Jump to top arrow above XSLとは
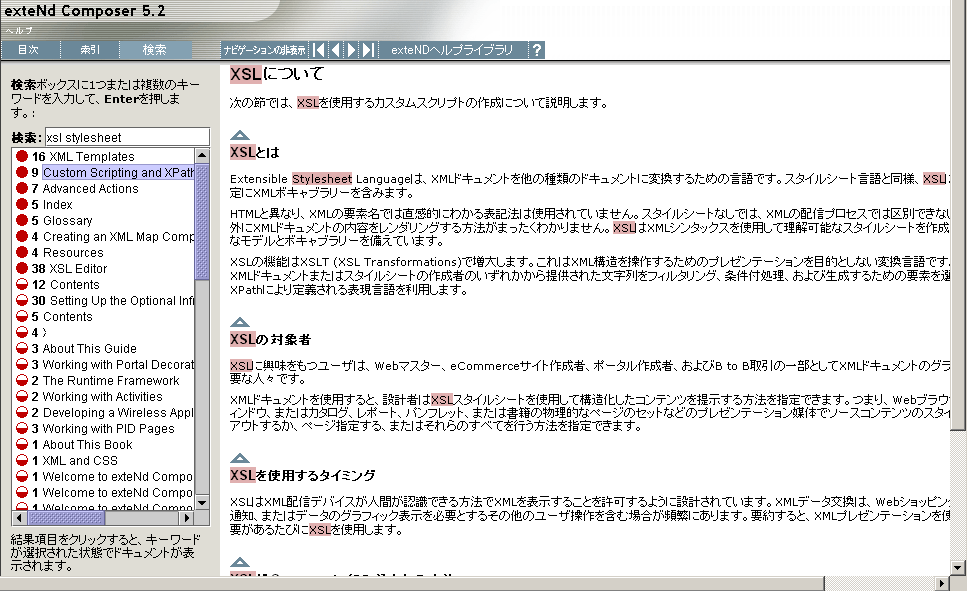The width and height of the screenshot is (969, 591). (240, 135)
